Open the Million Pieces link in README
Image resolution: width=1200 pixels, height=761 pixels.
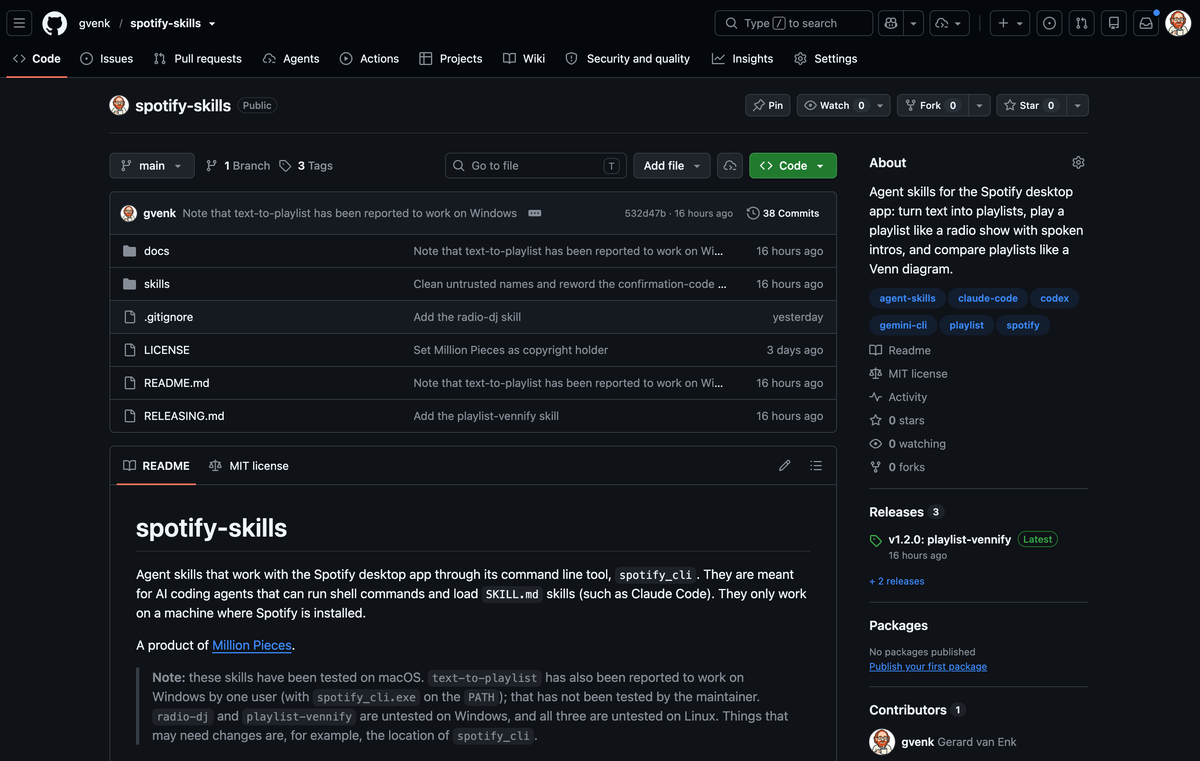253,645
